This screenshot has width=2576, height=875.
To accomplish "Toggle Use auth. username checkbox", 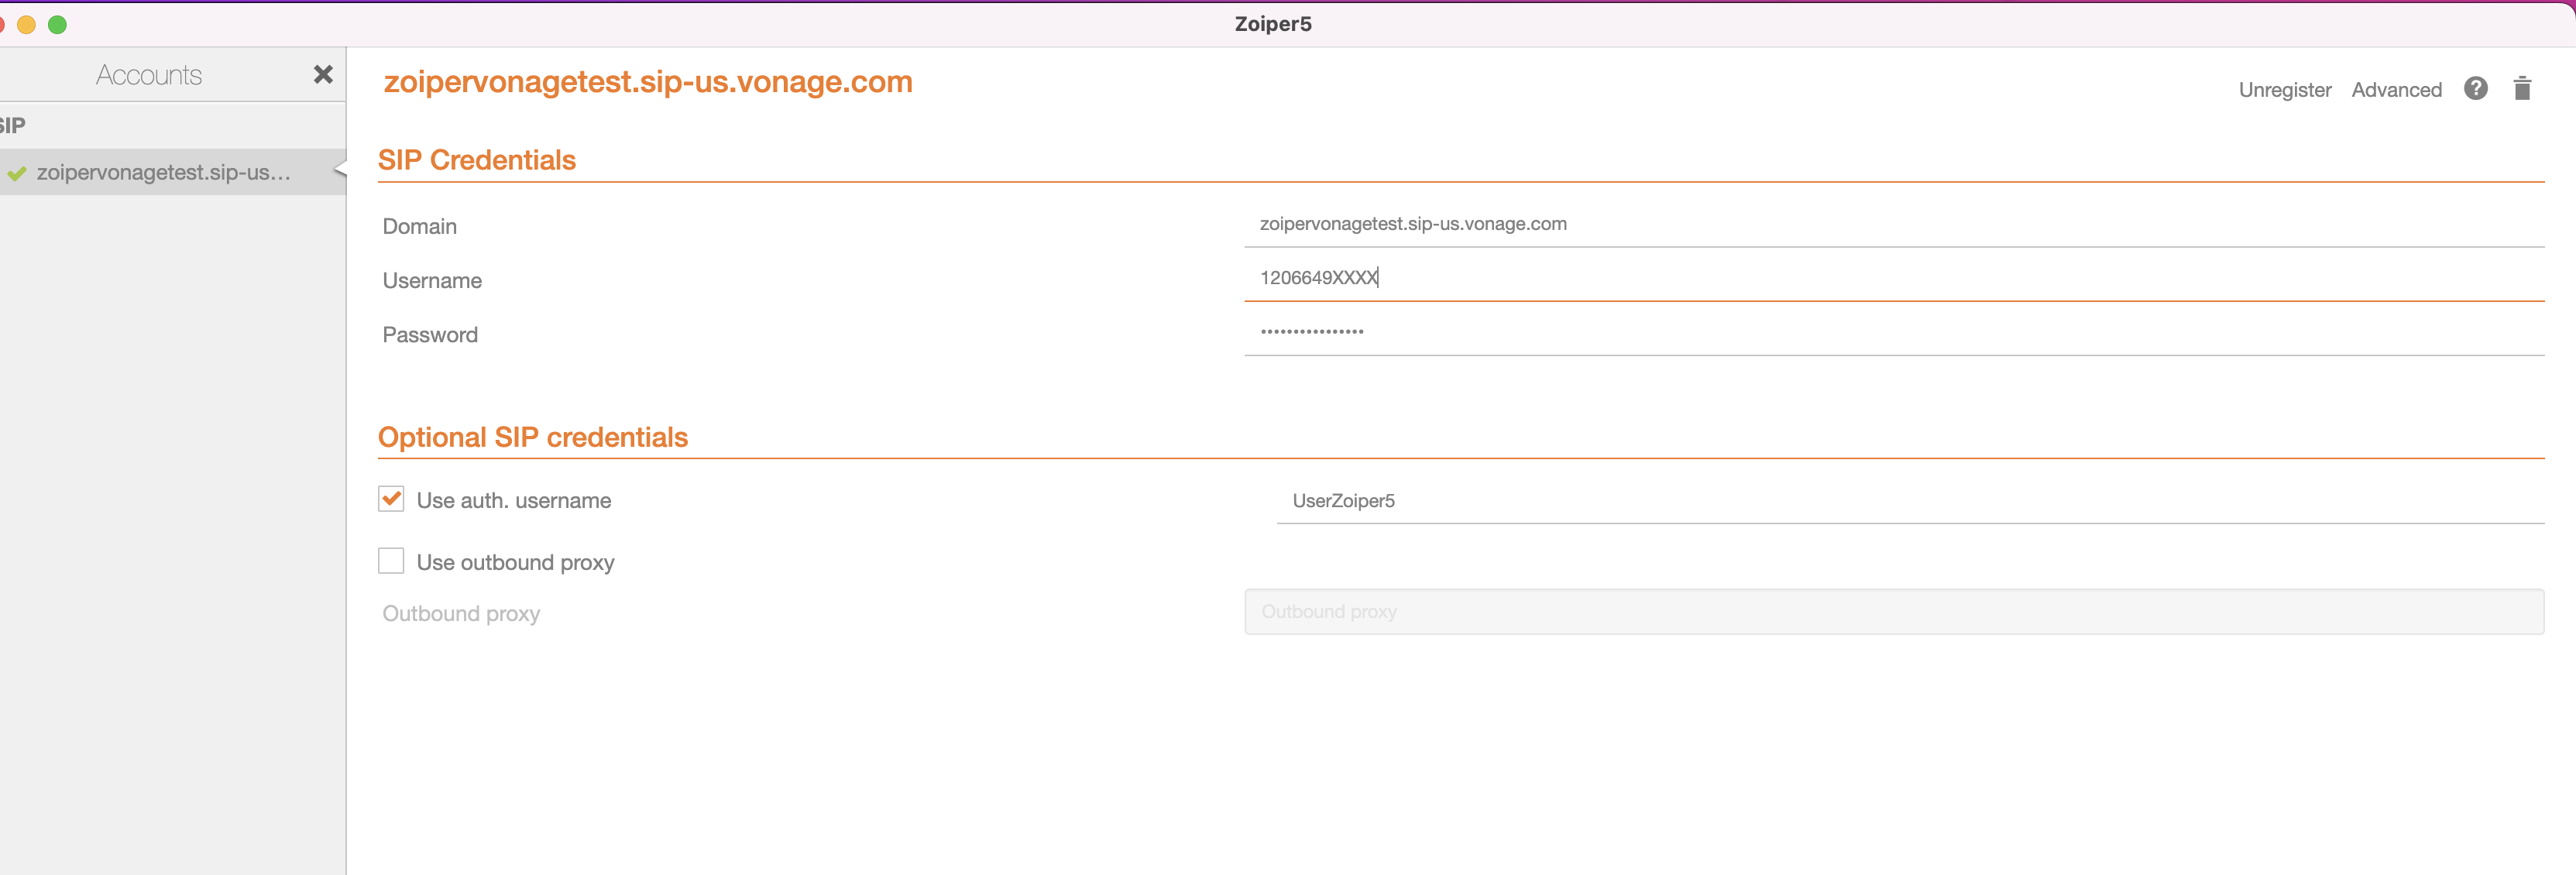I will (391, 499).
